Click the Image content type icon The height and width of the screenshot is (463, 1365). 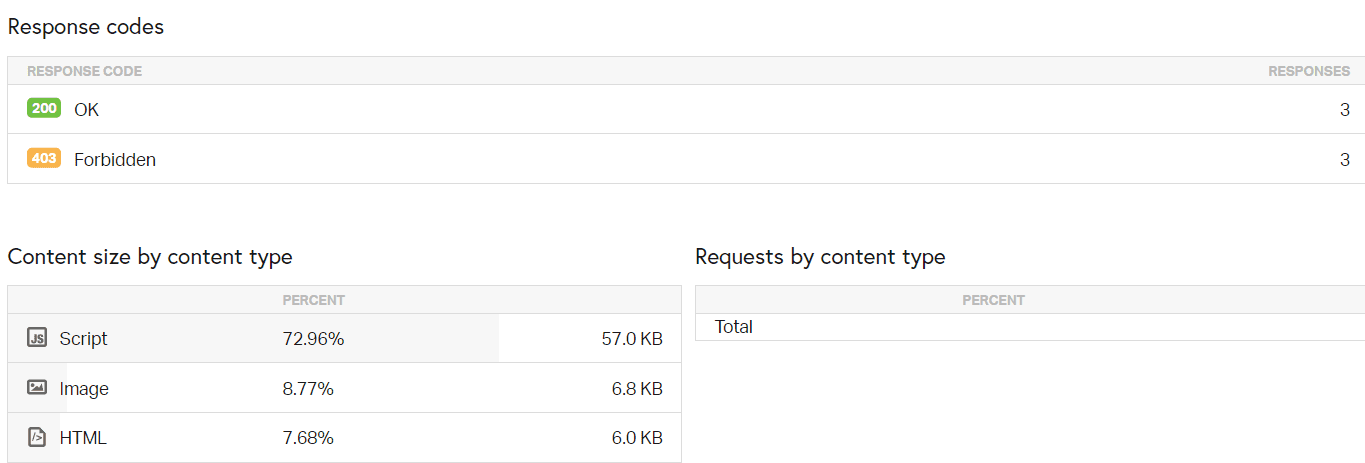coord(37,388)
